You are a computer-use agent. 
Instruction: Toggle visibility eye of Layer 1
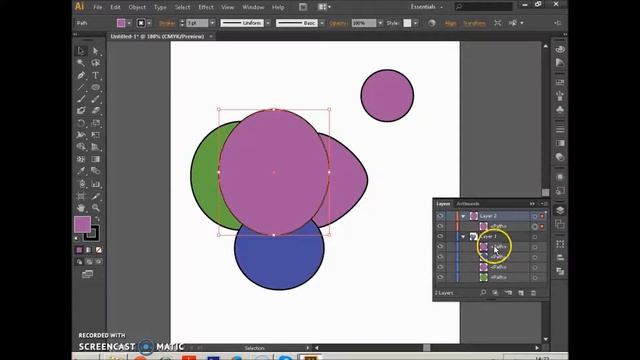click(440, 236)
